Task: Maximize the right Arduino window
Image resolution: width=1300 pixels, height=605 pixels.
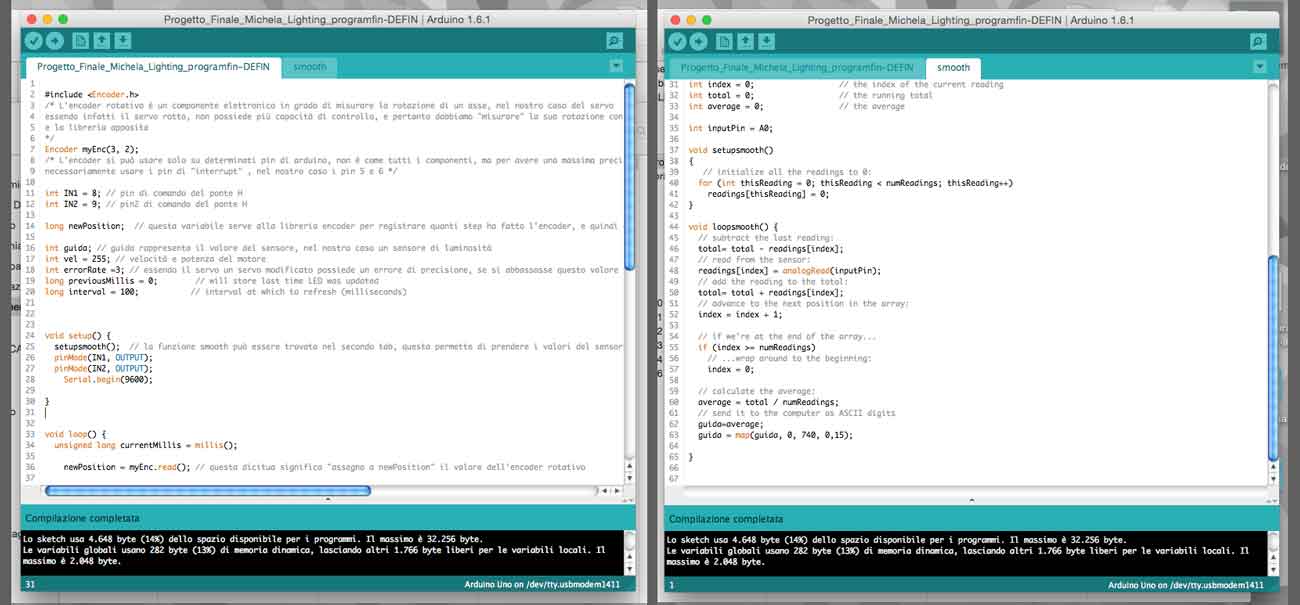Action: [x=707, y=19]
